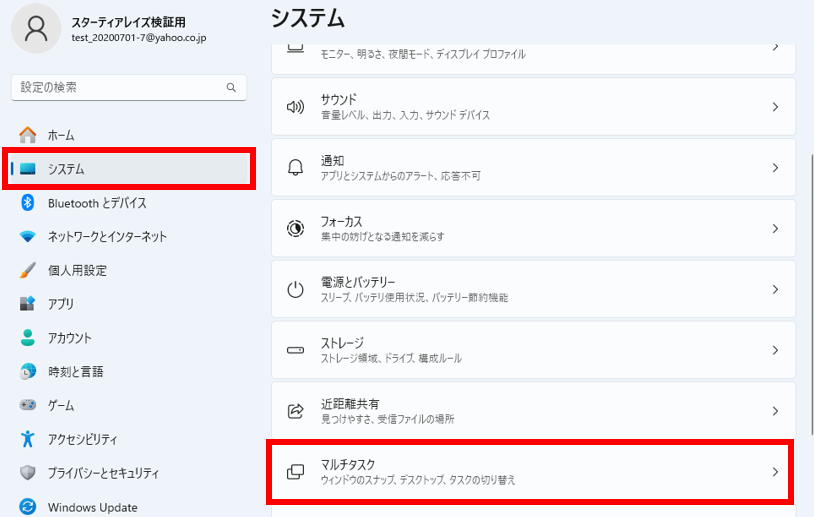
Task: Click the search magnifier icon in settings search
Action: pyautogui.click(x=231, y=88)
